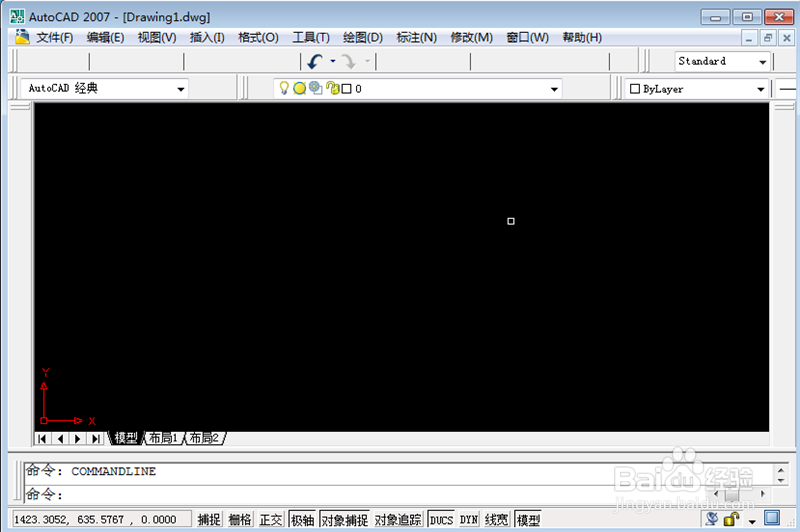Image resolution: width=800 pixels, height=532 pixels.
Task: Toggle 捕捉 snap mode
Action: click(209, 520)
